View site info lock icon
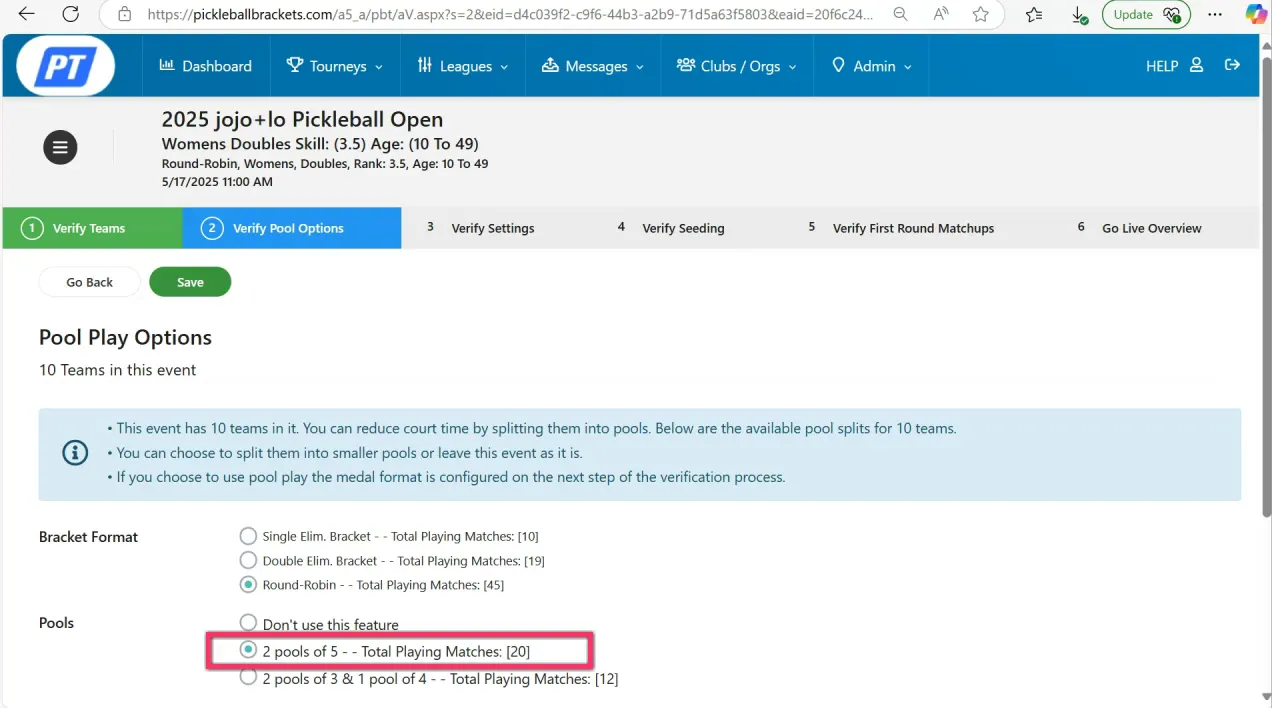The width and height of the screenshot is (1272, 708). (x=124, y=14)
